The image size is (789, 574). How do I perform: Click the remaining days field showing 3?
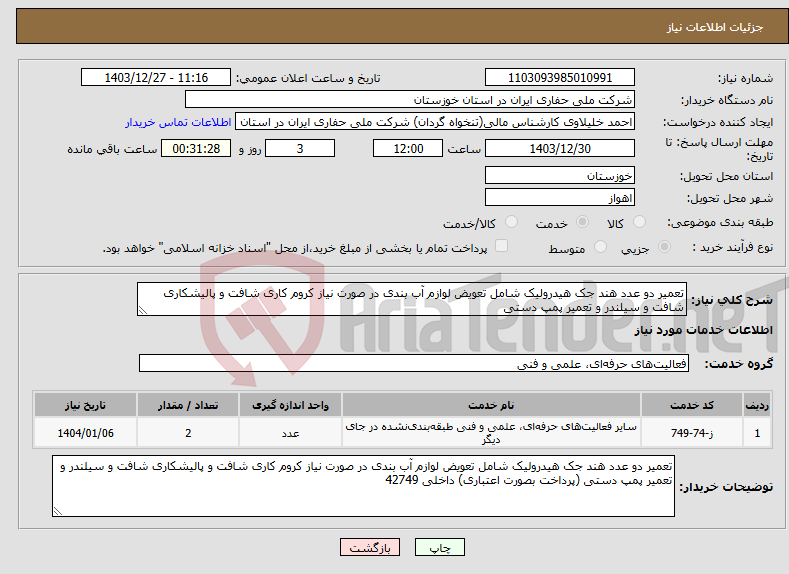tap(300, 148)
